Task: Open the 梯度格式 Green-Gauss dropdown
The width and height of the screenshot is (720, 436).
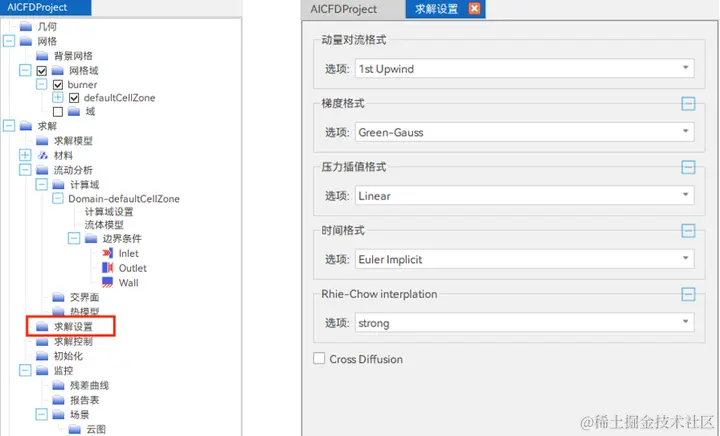Action: (524, 132)
